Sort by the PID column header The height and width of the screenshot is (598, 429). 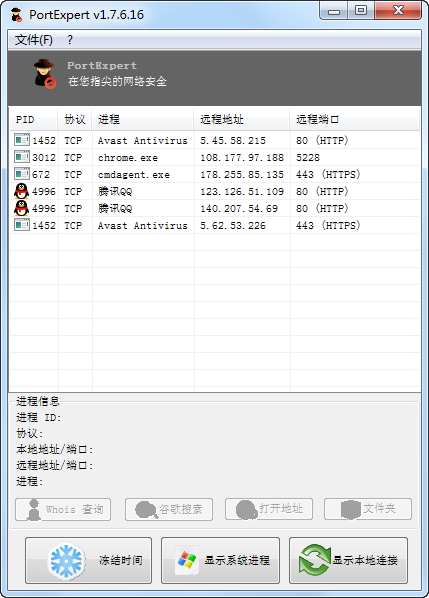(x=33, y=119)
